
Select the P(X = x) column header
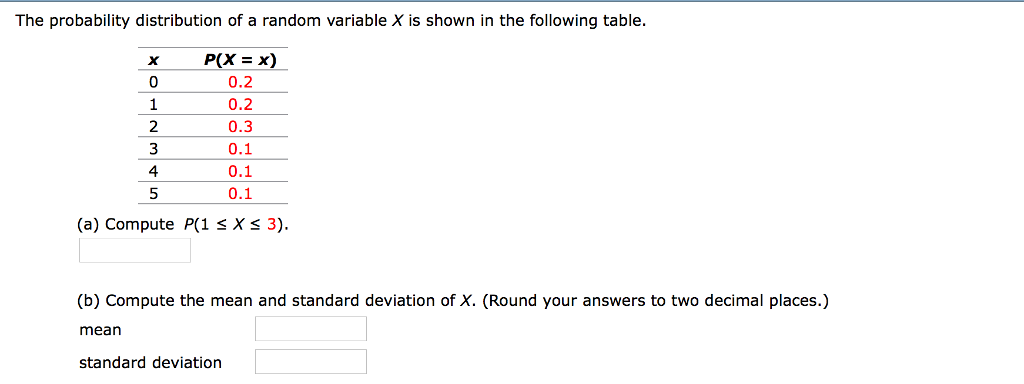(240, 60)
